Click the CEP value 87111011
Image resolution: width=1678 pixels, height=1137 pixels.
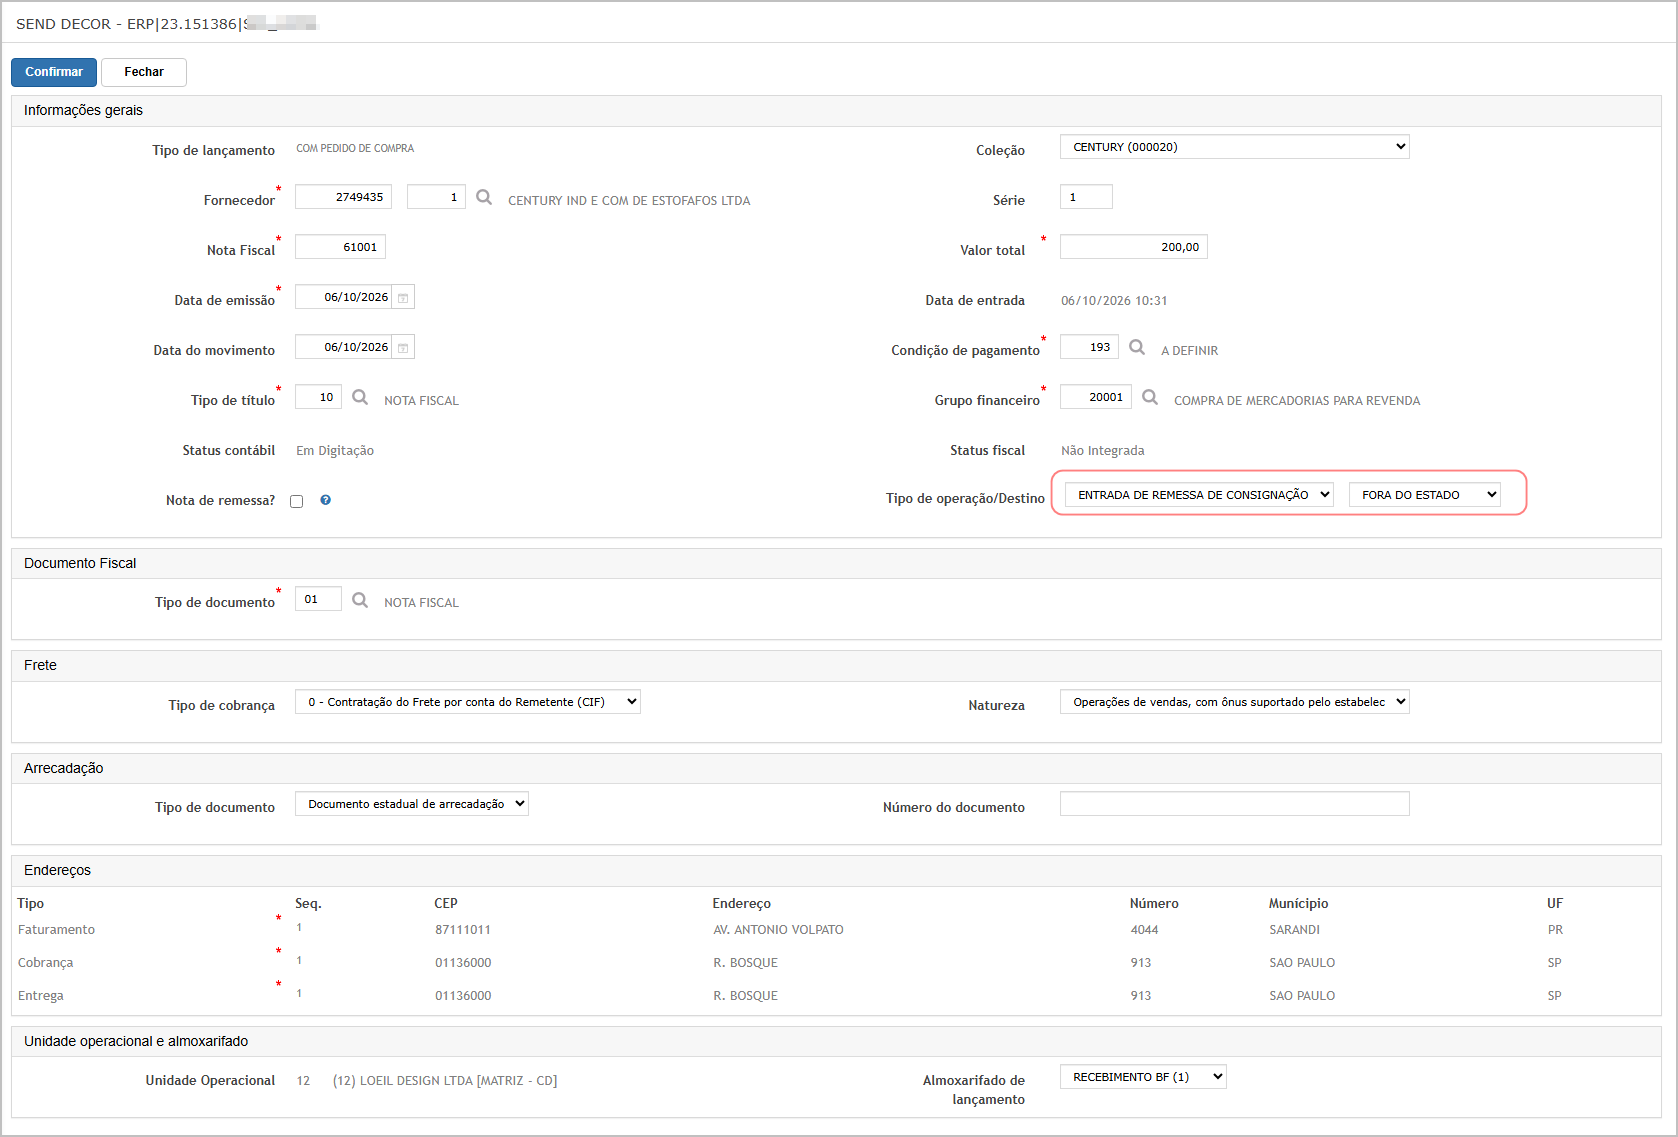463,930
